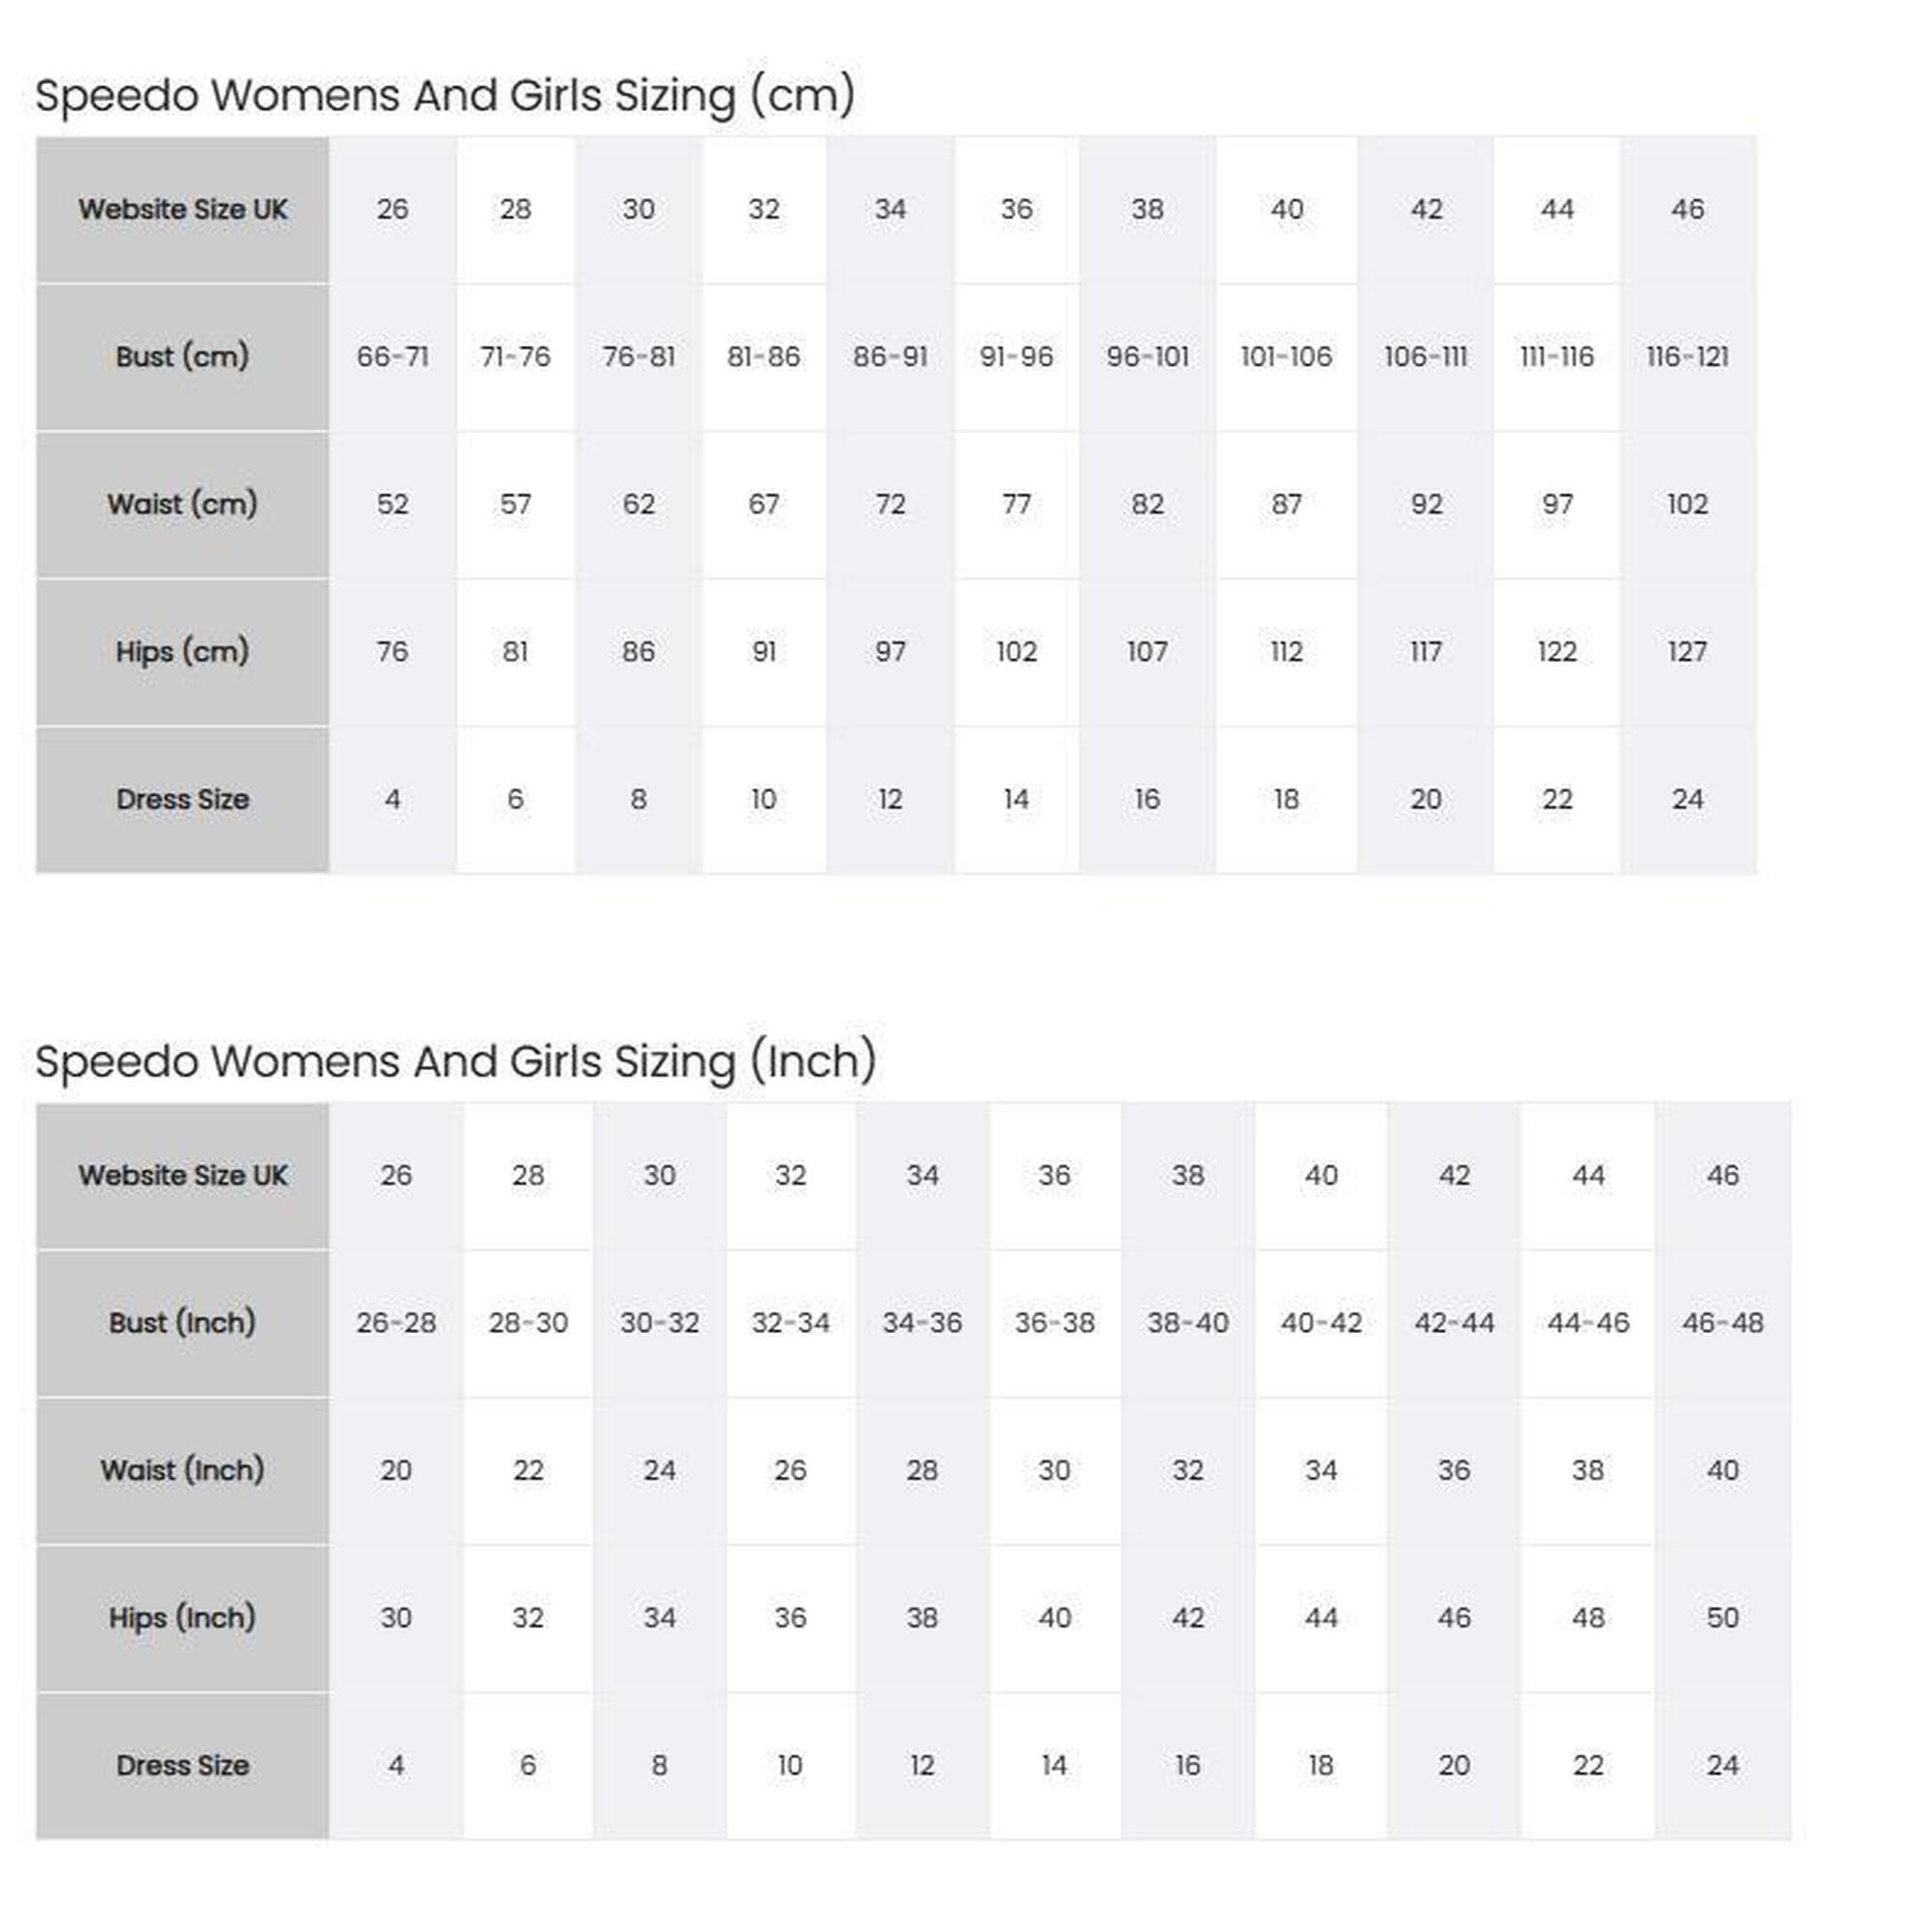Select the 'Bust (Inch)' row header
1932x1932 pixels.
182,1323
